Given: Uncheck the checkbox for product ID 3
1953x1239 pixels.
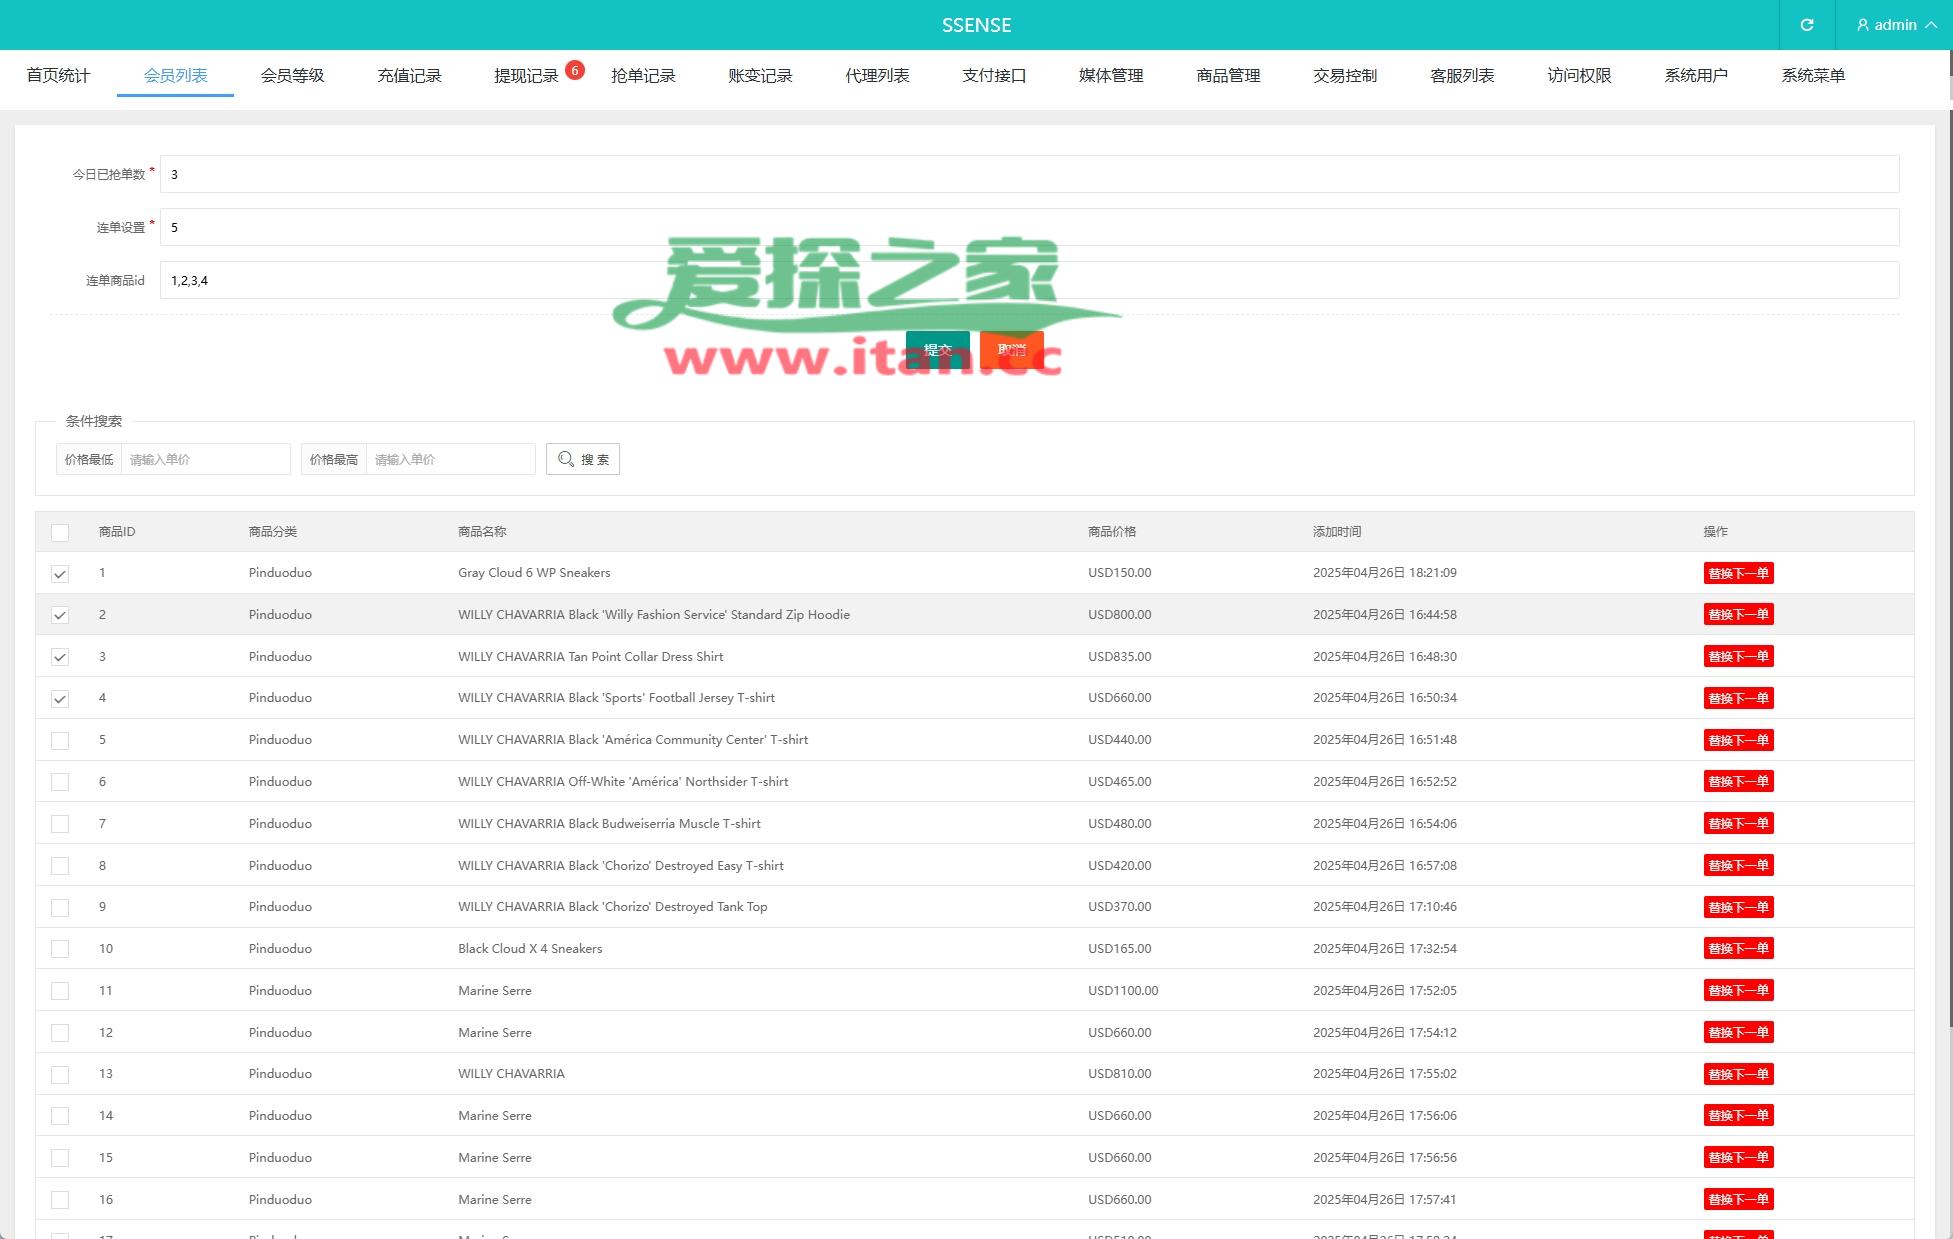Looking at the screenshot, I should click(x=60, y=657).
